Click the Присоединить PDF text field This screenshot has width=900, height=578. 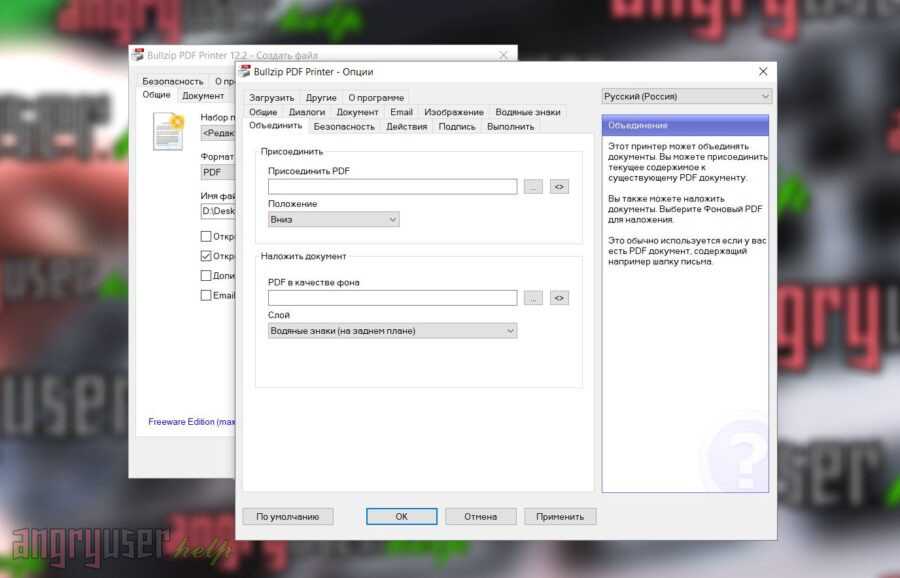pos(392,187)
